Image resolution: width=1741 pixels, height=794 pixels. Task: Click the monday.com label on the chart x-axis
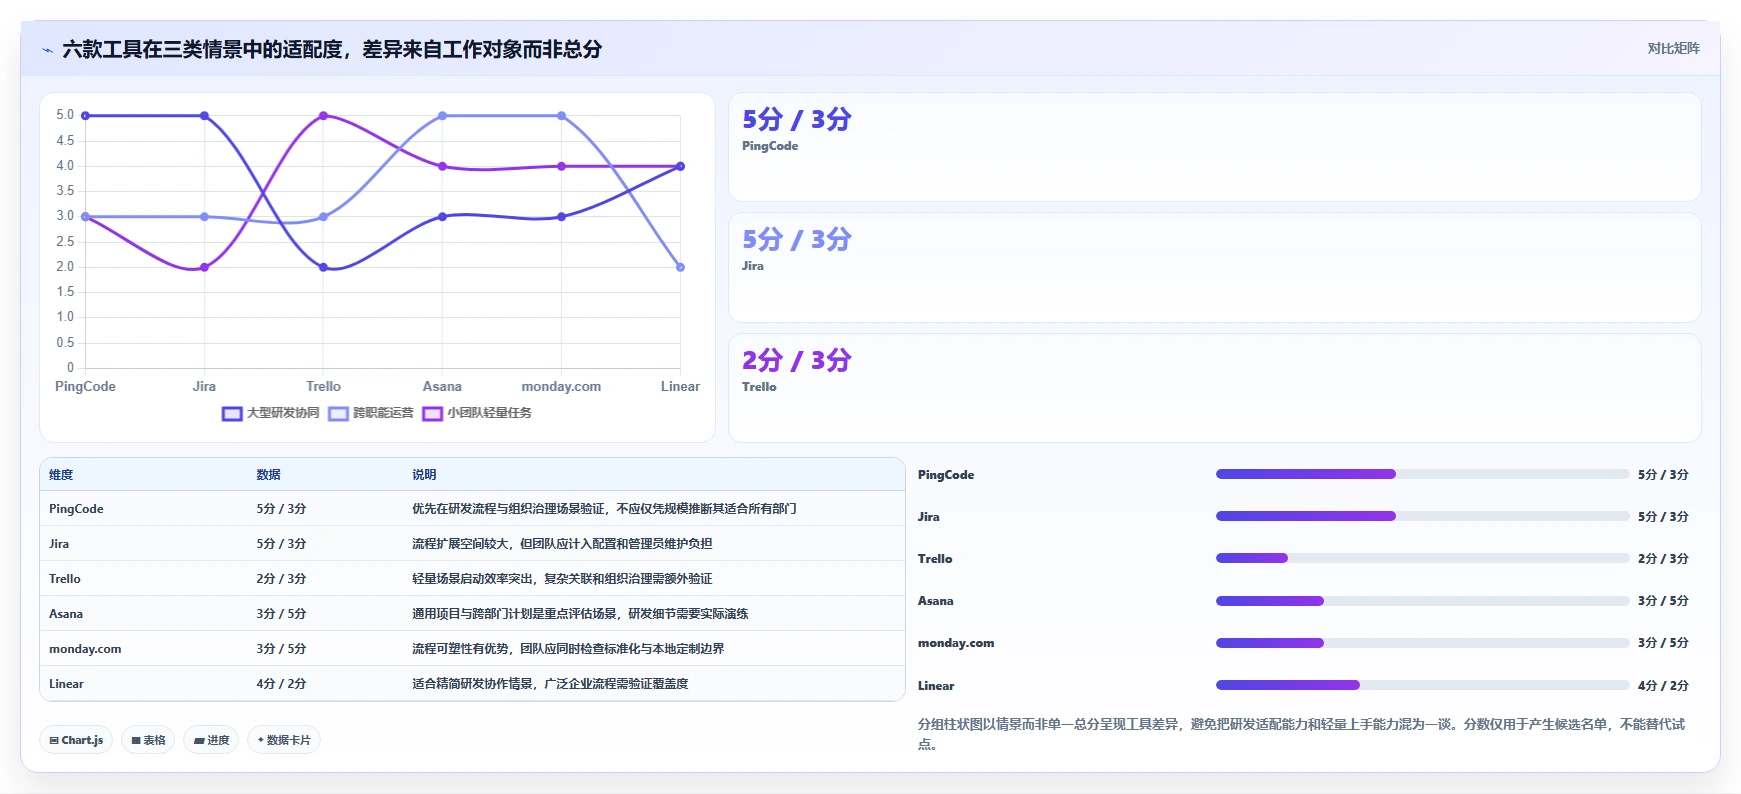coord(561,387)
